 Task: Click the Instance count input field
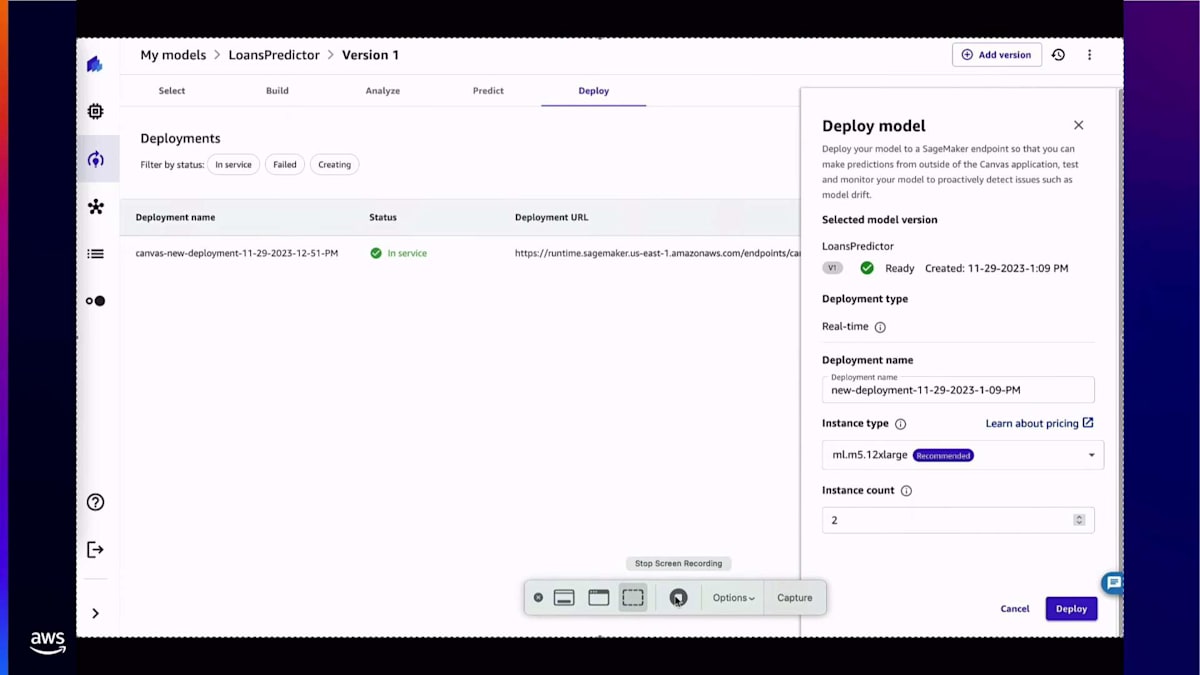(x=958, y=520)
